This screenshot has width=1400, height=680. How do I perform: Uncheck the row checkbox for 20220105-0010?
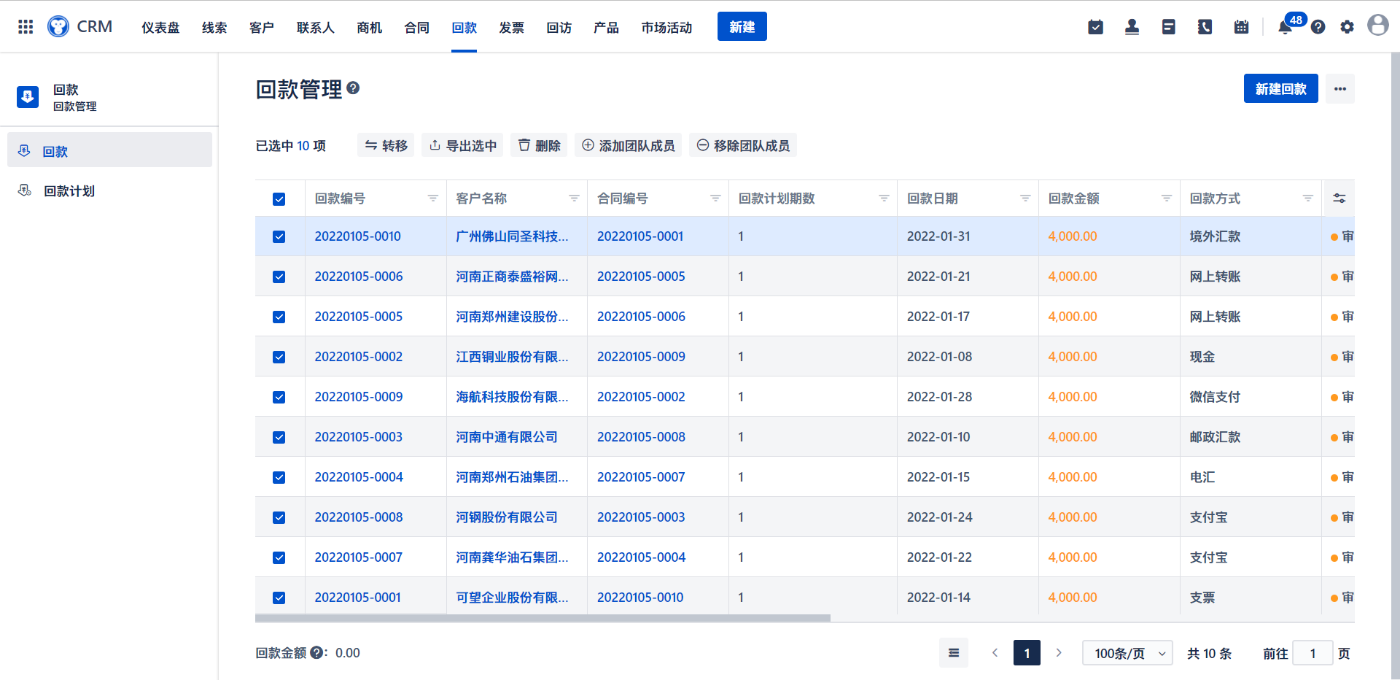pos(279,237)
